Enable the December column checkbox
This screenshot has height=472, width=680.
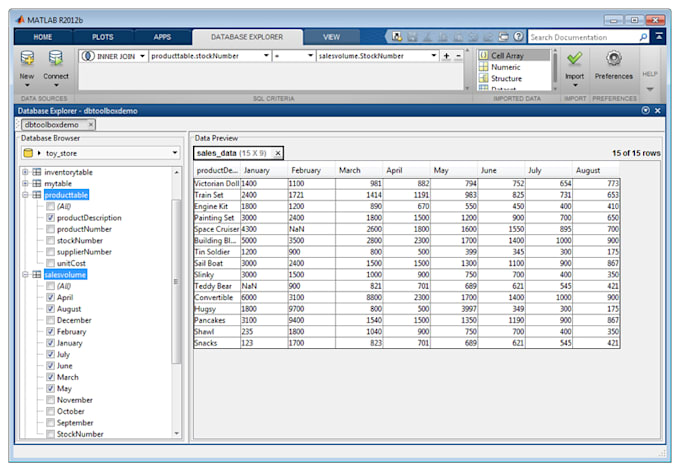click(50, 320)
